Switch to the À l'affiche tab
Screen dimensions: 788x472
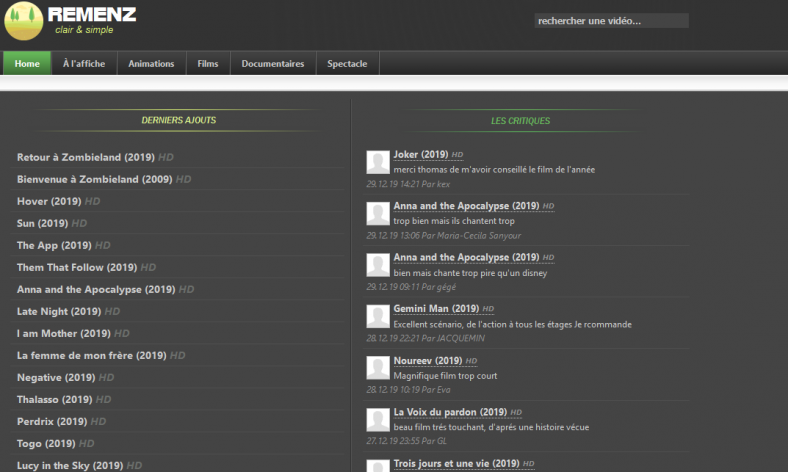(x=84, y=64)
